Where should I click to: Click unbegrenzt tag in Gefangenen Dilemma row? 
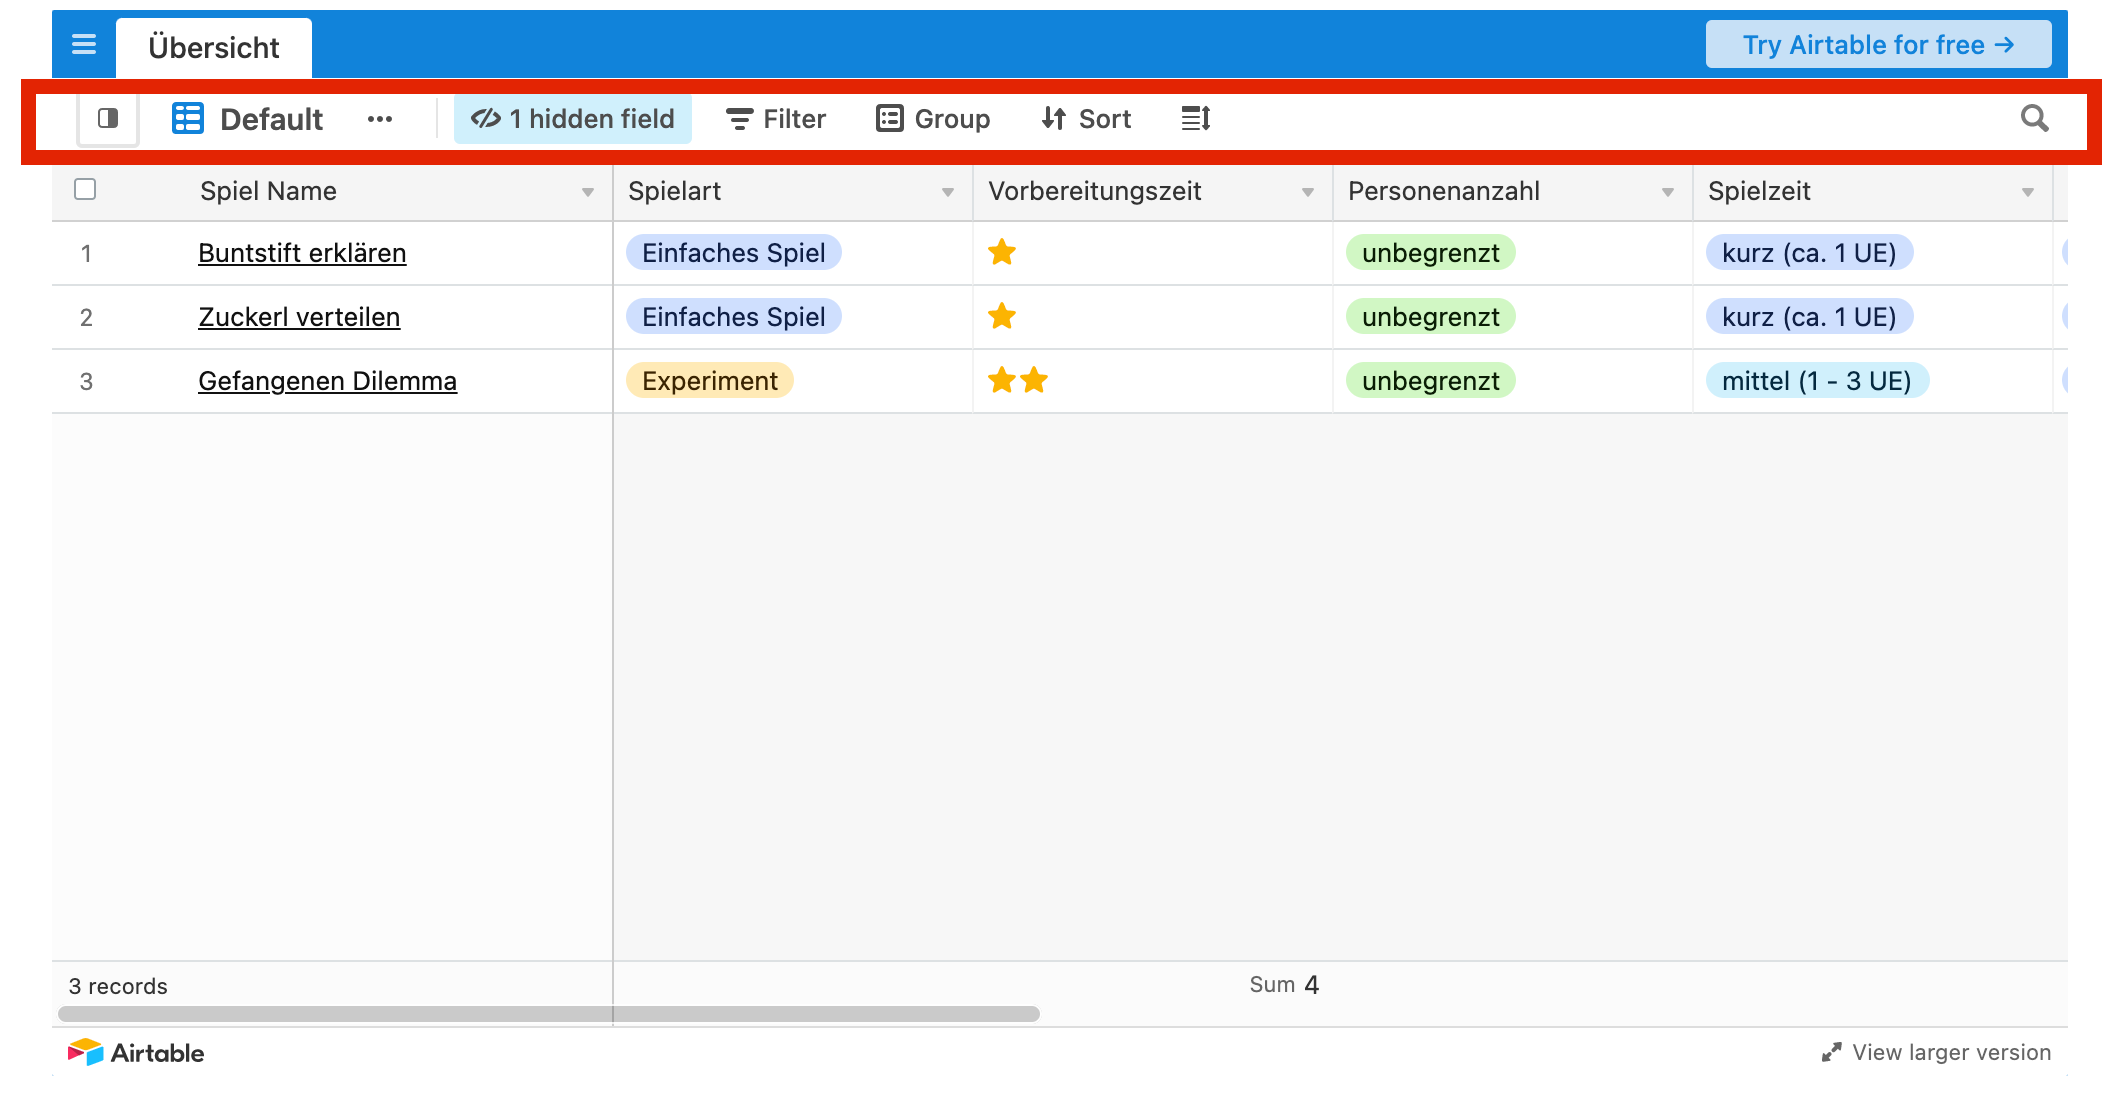pyautogui.click(x=1431, y=381)
